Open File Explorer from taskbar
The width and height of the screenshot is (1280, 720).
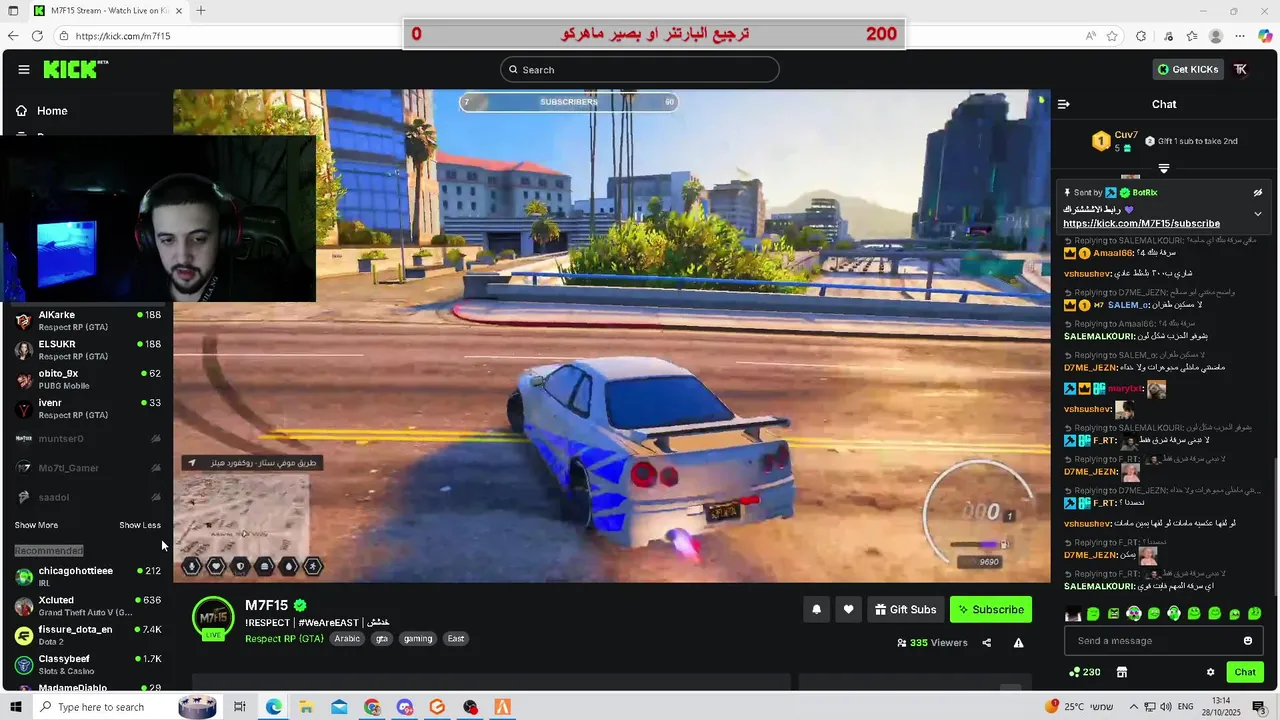[306, 707]
